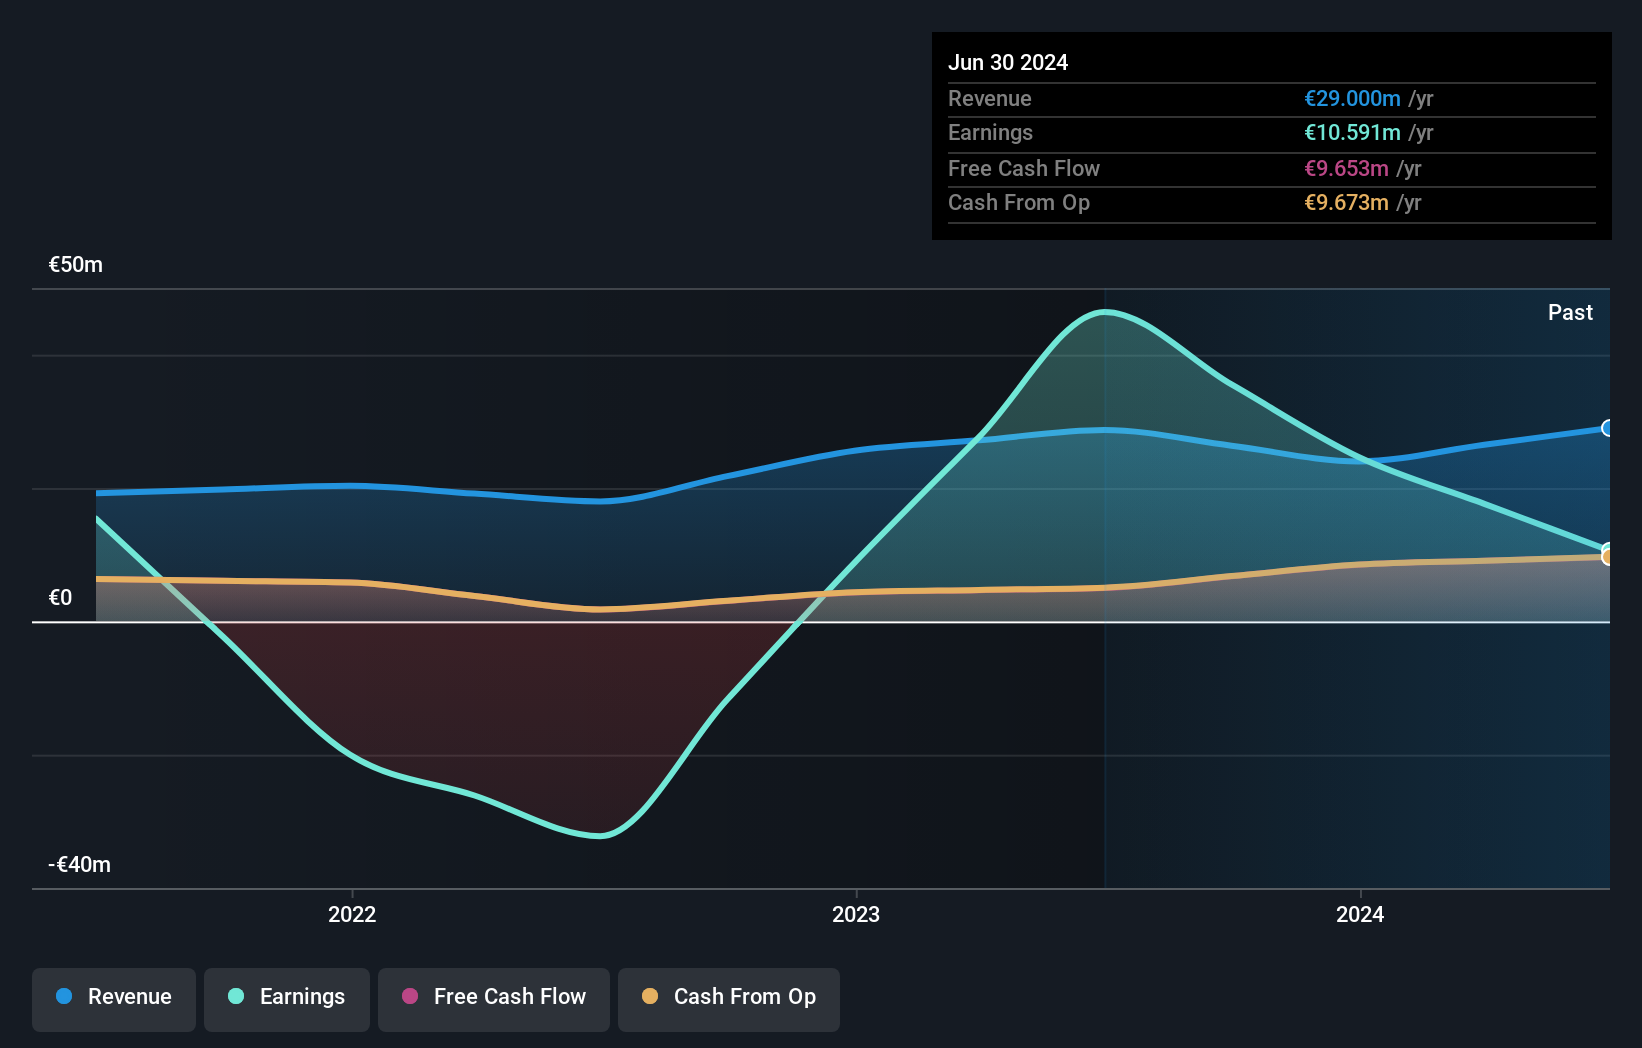The height and width of the screenshot is (1048, 1642).
Task: Click the 2022 x-axis label
Action: click(352, 914)
